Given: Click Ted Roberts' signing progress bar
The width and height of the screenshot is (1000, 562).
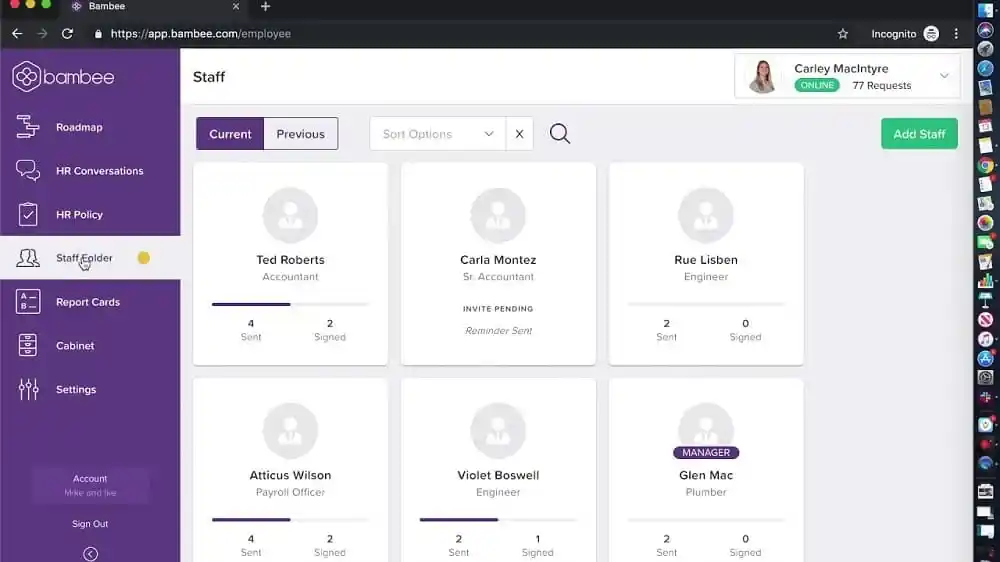Looking at the screenshot, I should pos(290,304).
